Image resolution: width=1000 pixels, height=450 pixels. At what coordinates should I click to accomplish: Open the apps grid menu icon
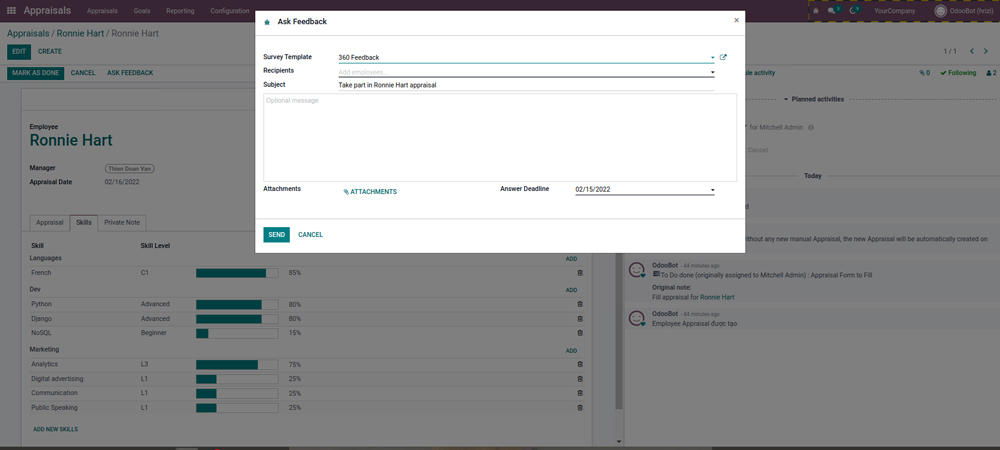tap(11, 11)
